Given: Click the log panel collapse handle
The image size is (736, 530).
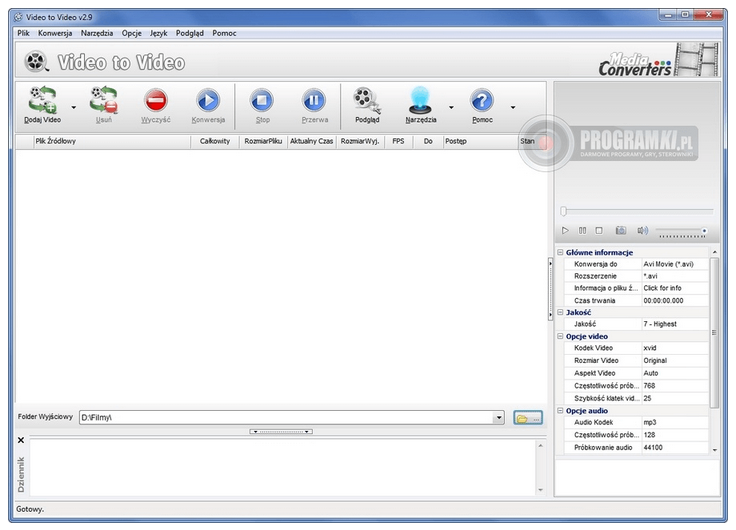Looking at the screenshot, I should (281, 431).
